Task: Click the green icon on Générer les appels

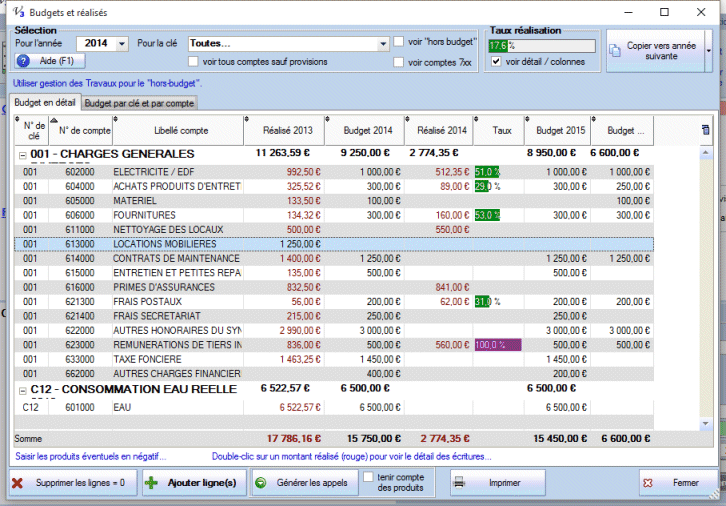Action: [x=259, y=483]
